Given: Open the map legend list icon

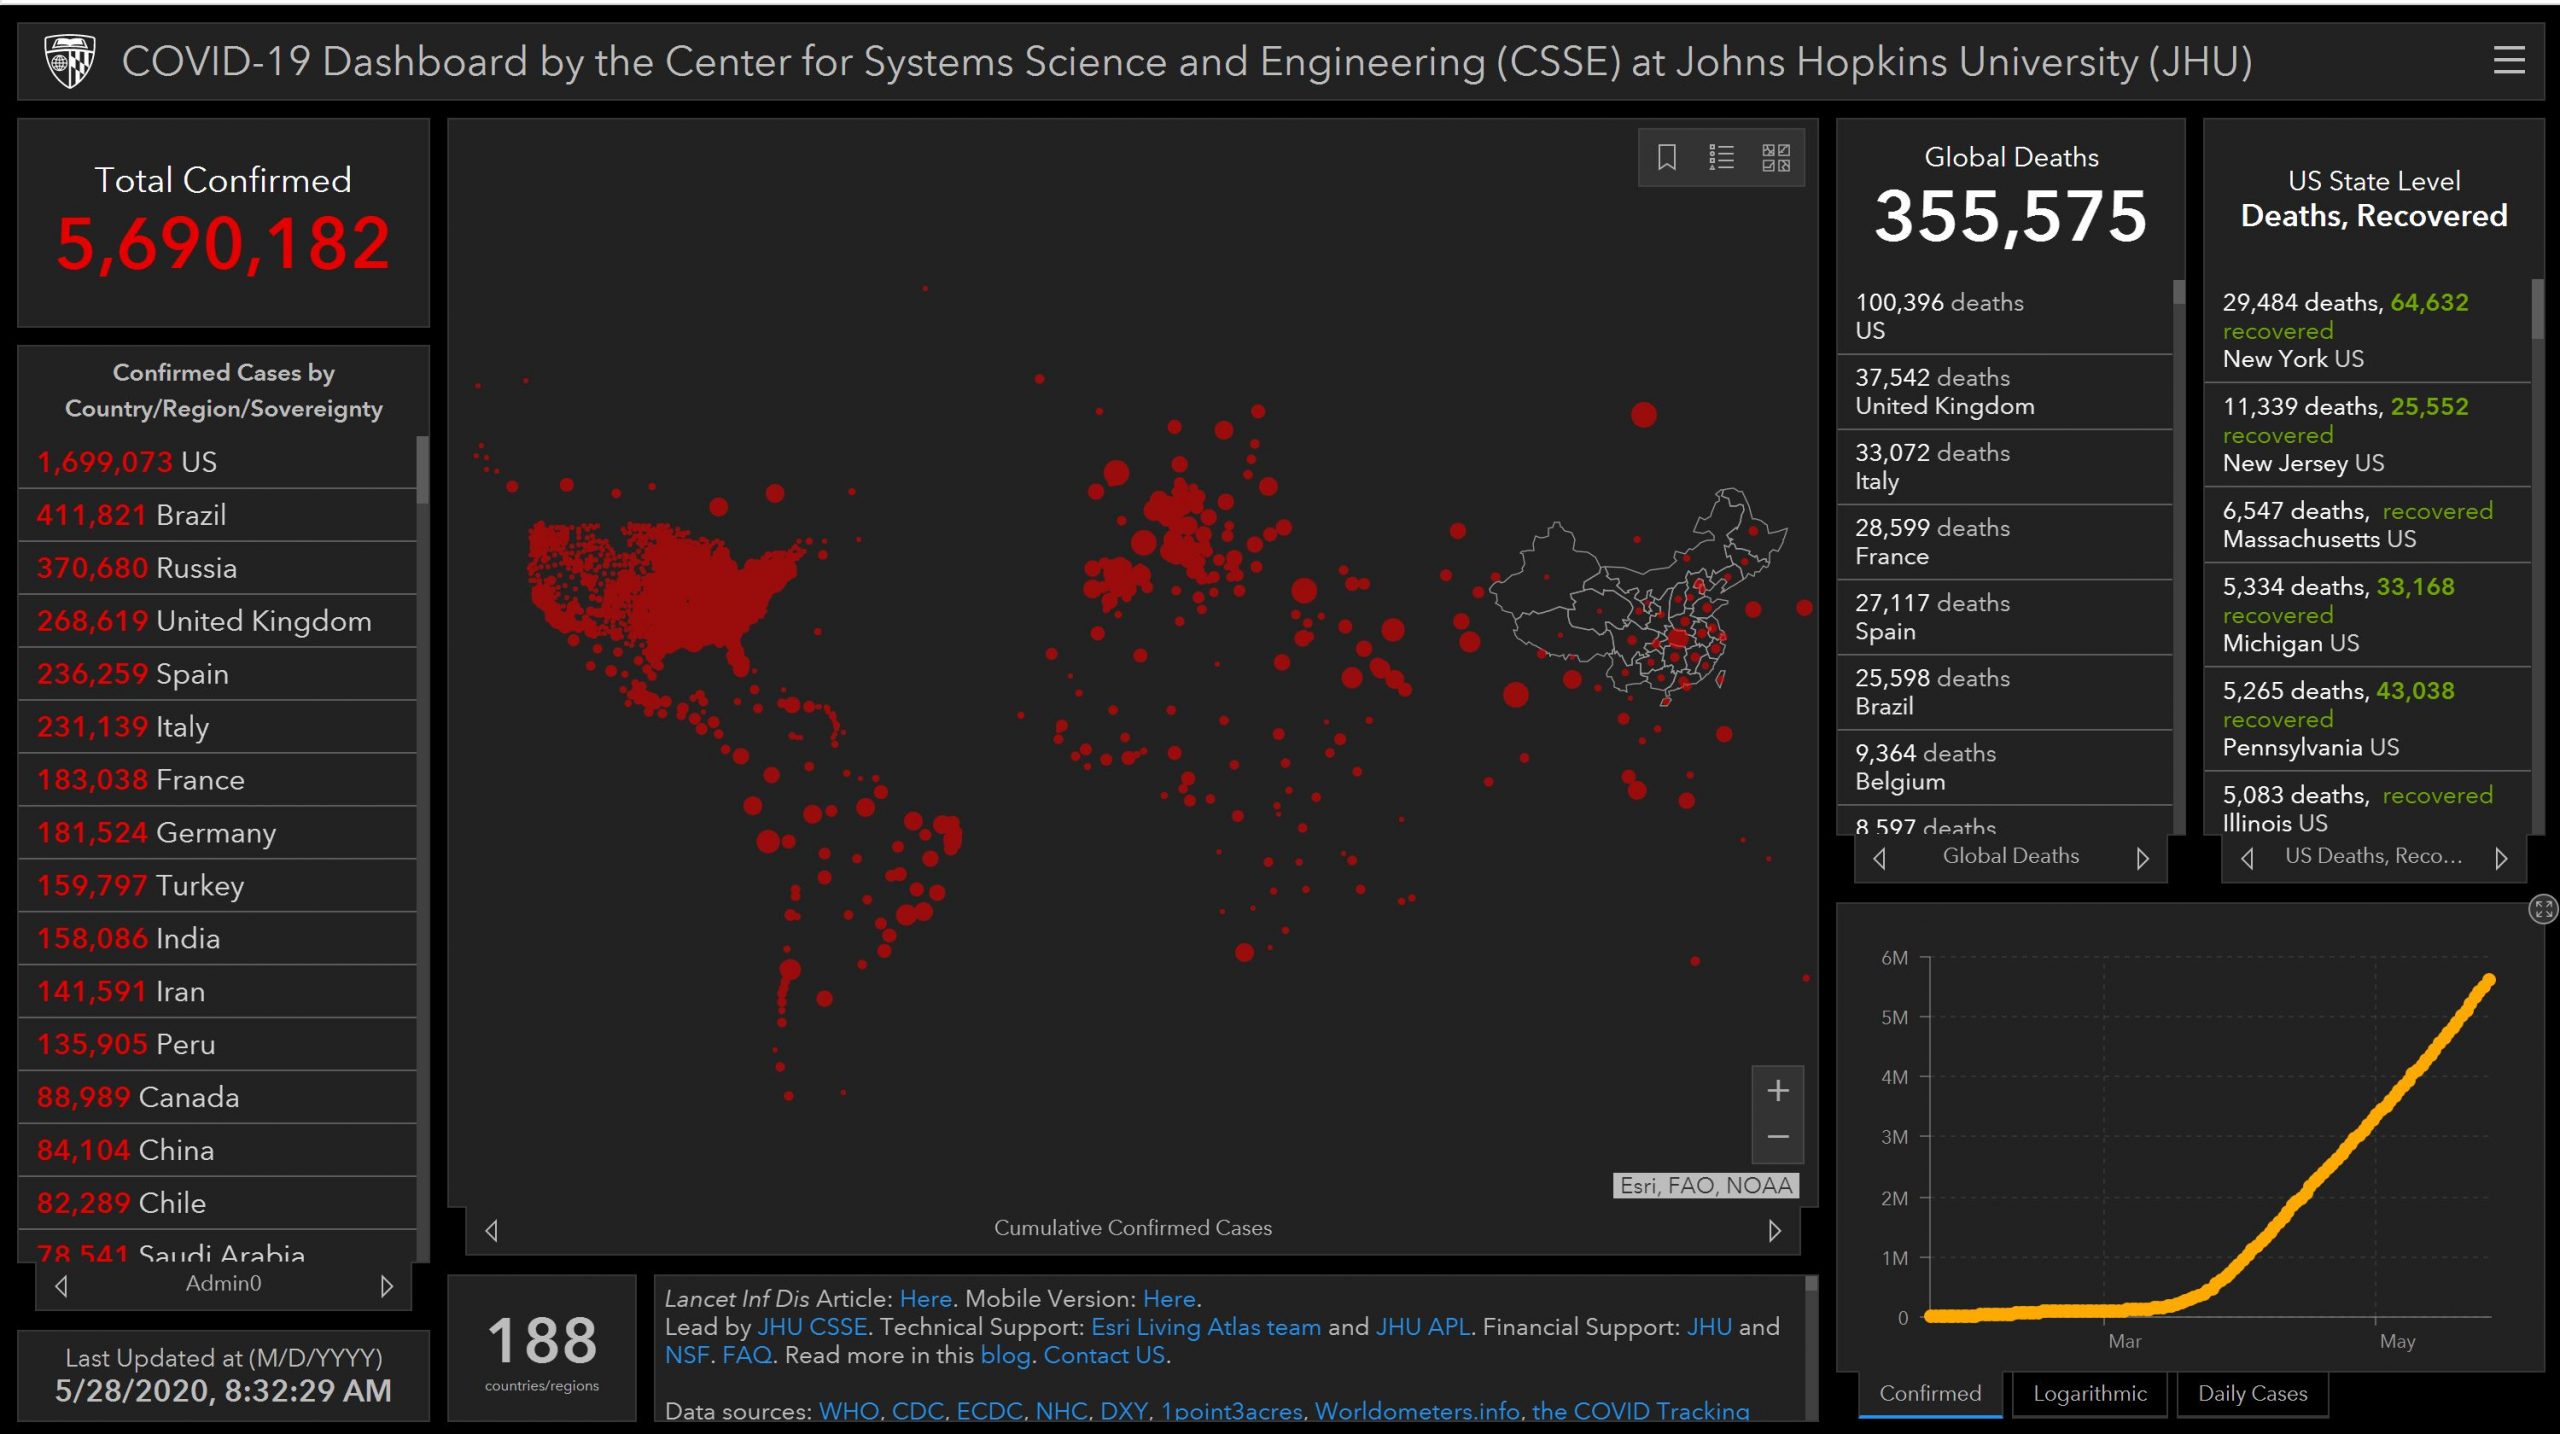Looking at the screenshot, I should point(1721,157).
